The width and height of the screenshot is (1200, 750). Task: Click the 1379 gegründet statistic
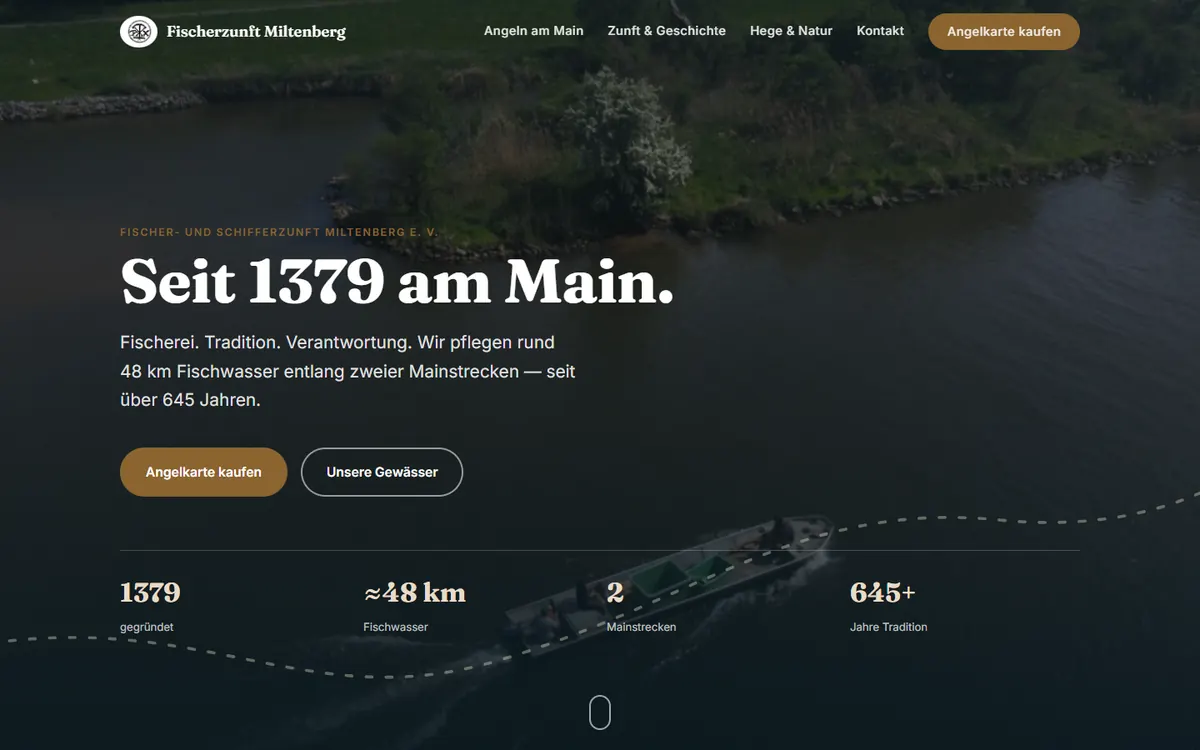pyautogui.click(x=150, y=606)
